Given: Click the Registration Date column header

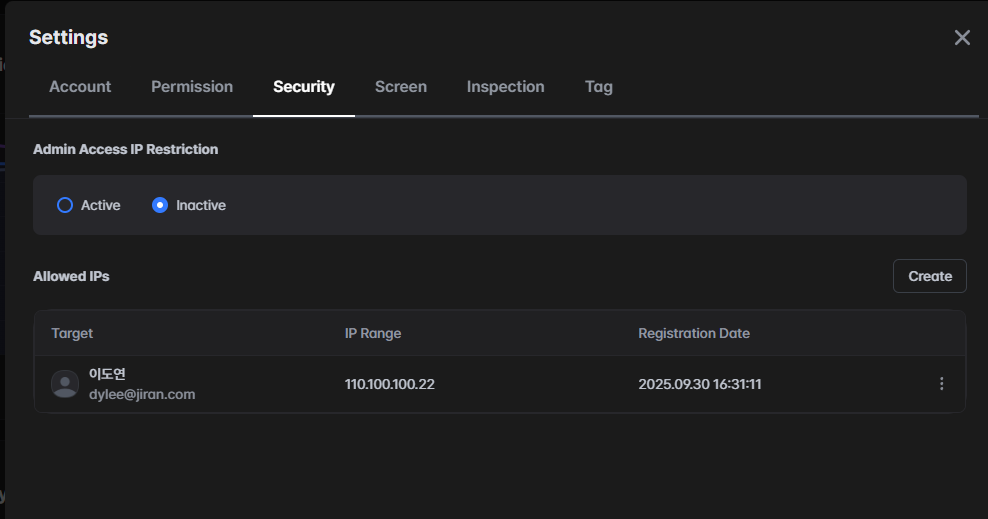Looking at the screenshot, I should click(x=694, y=333).
